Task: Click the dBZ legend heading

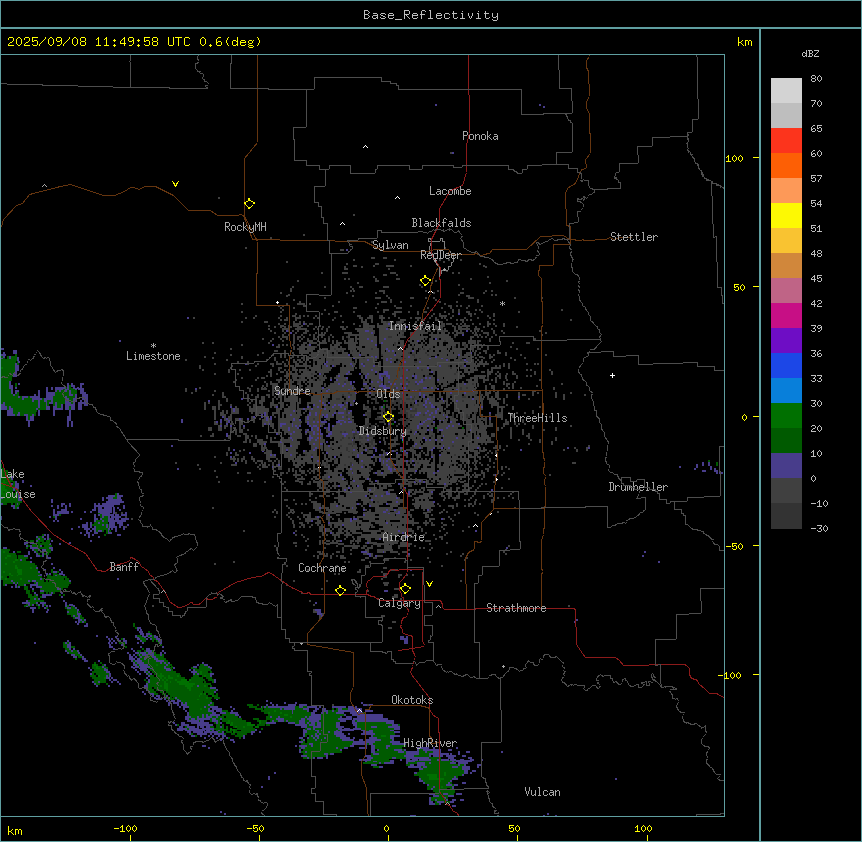Action: [810, 53]
